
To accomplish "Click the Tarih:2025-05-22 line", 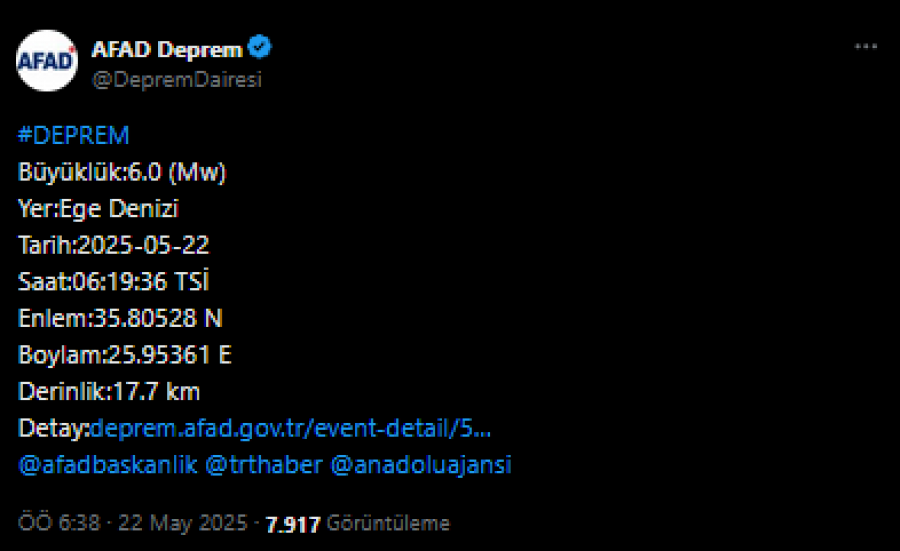I will 114,246.
